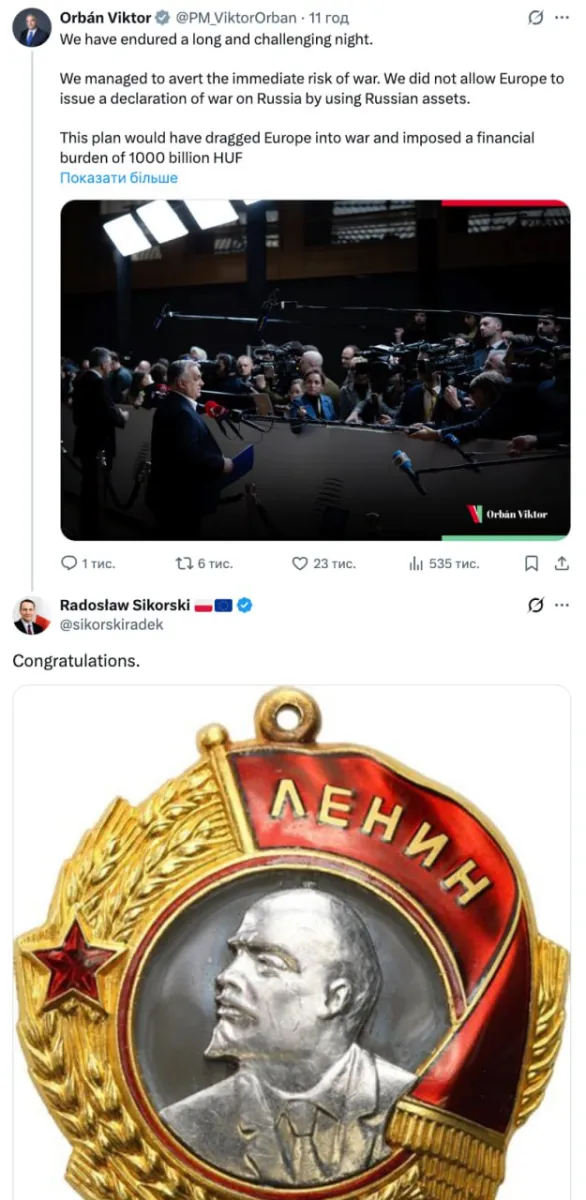Open the Lenin medal image
This screenshot has height=1200, width=586.
pos(291,942)
